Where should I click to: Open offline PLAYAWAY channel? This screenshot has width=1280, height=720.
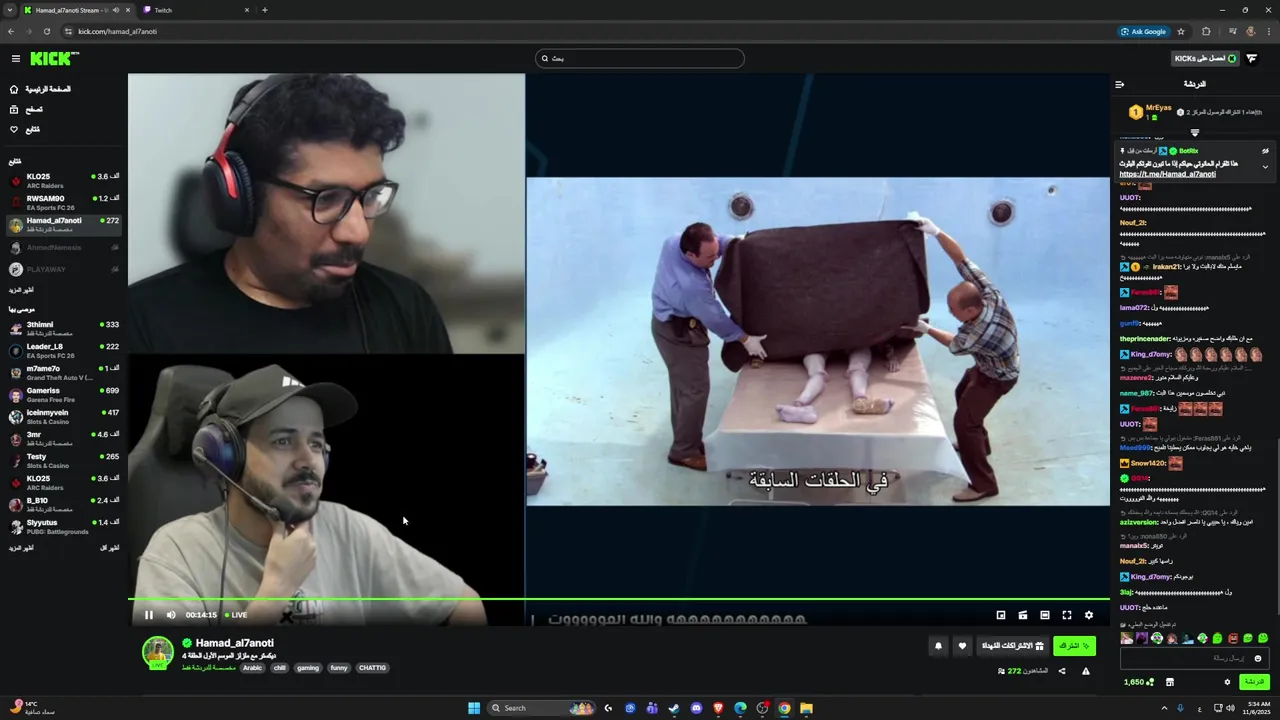(x=64, y=269)
